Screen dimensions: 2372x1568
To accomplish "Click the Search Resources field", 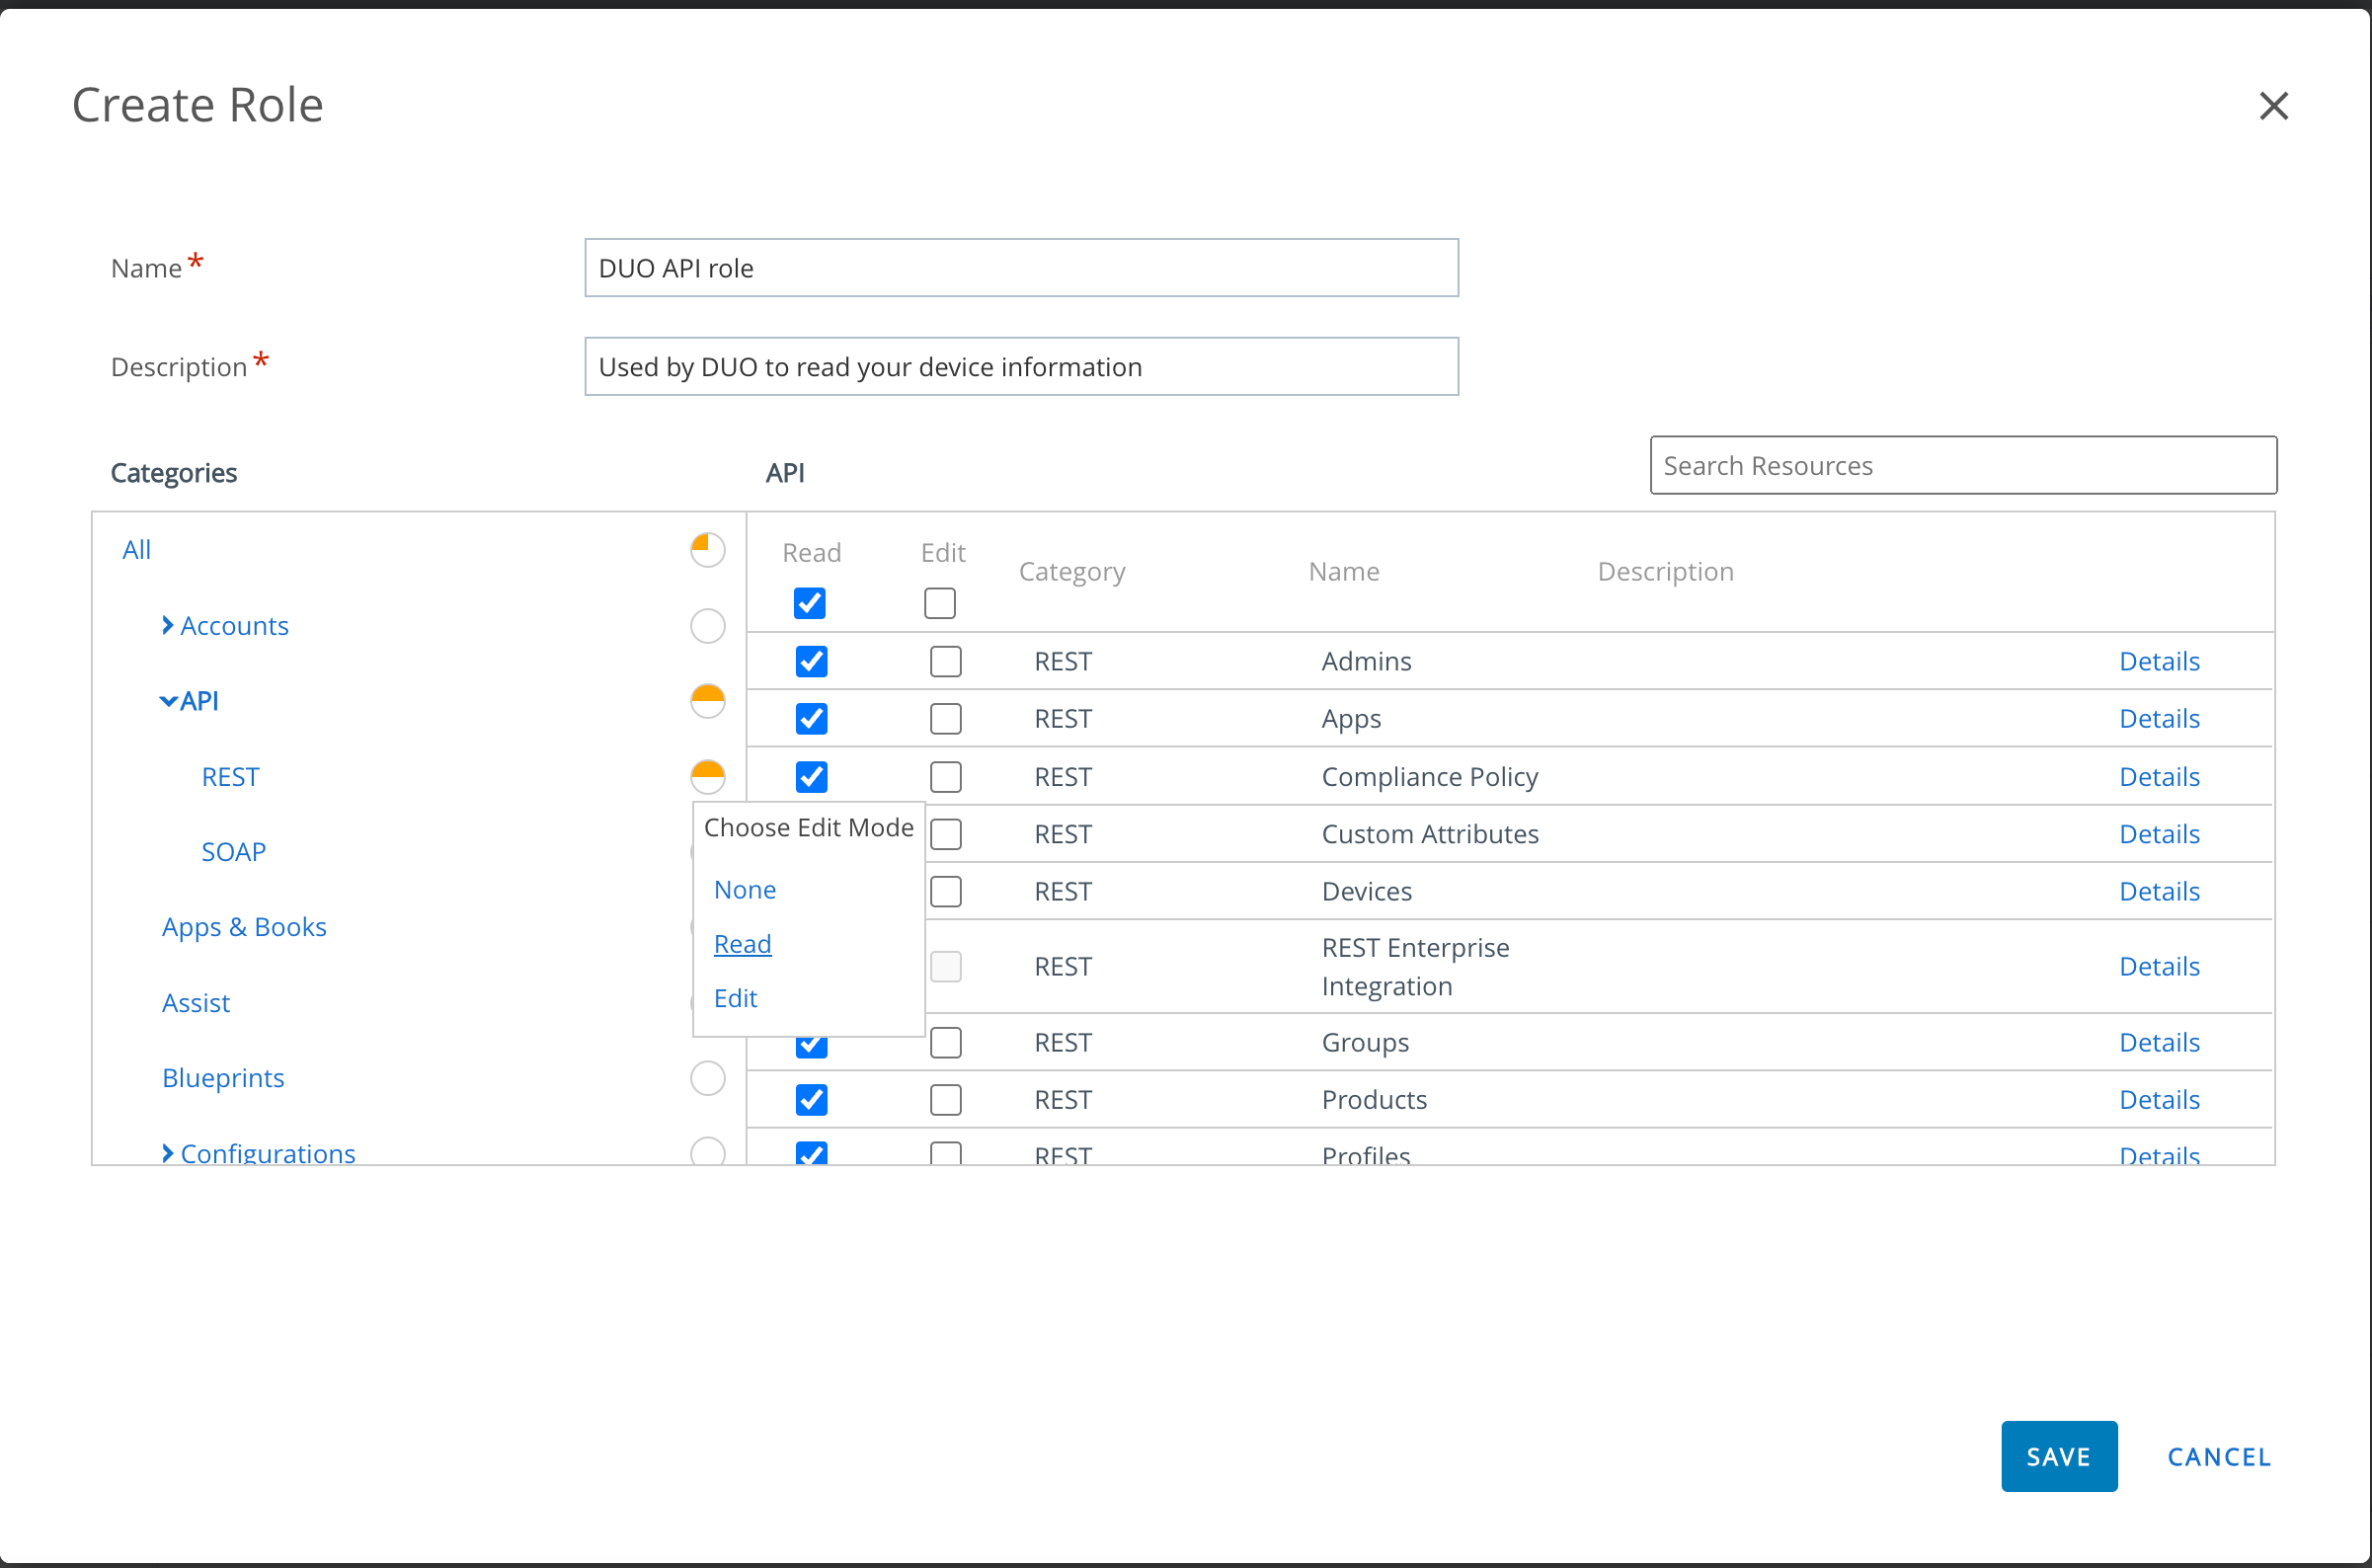I will (1962, 465).
